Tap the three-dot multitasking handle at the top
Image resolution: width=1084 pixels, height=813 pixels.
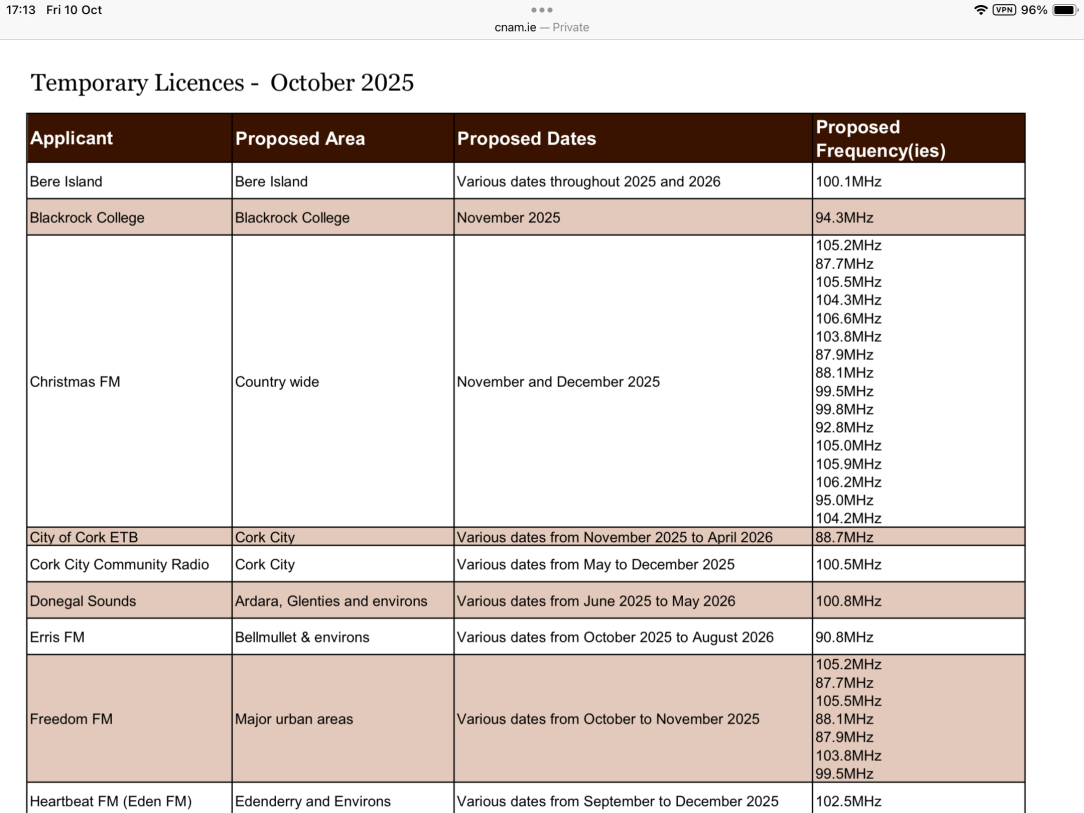click(541, 10)
